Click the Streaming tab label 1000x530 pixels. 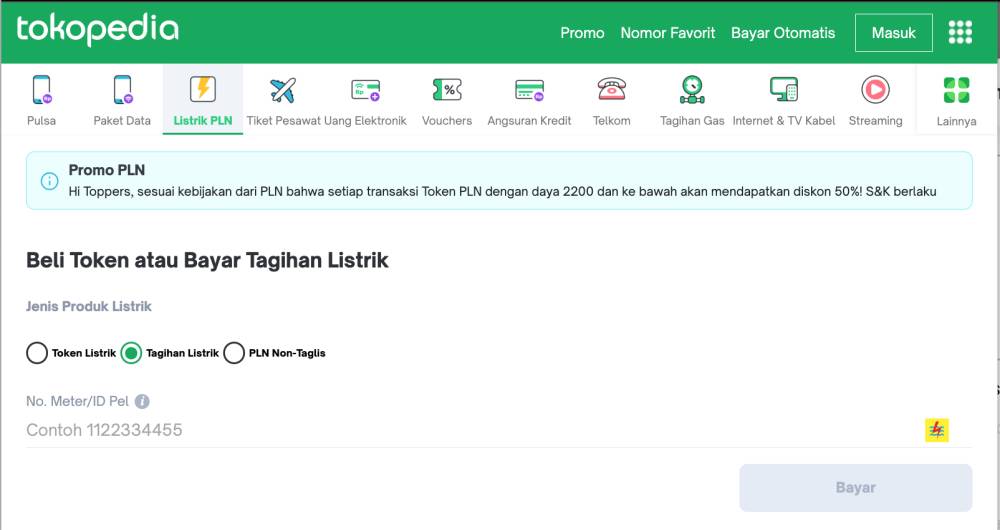876,121
